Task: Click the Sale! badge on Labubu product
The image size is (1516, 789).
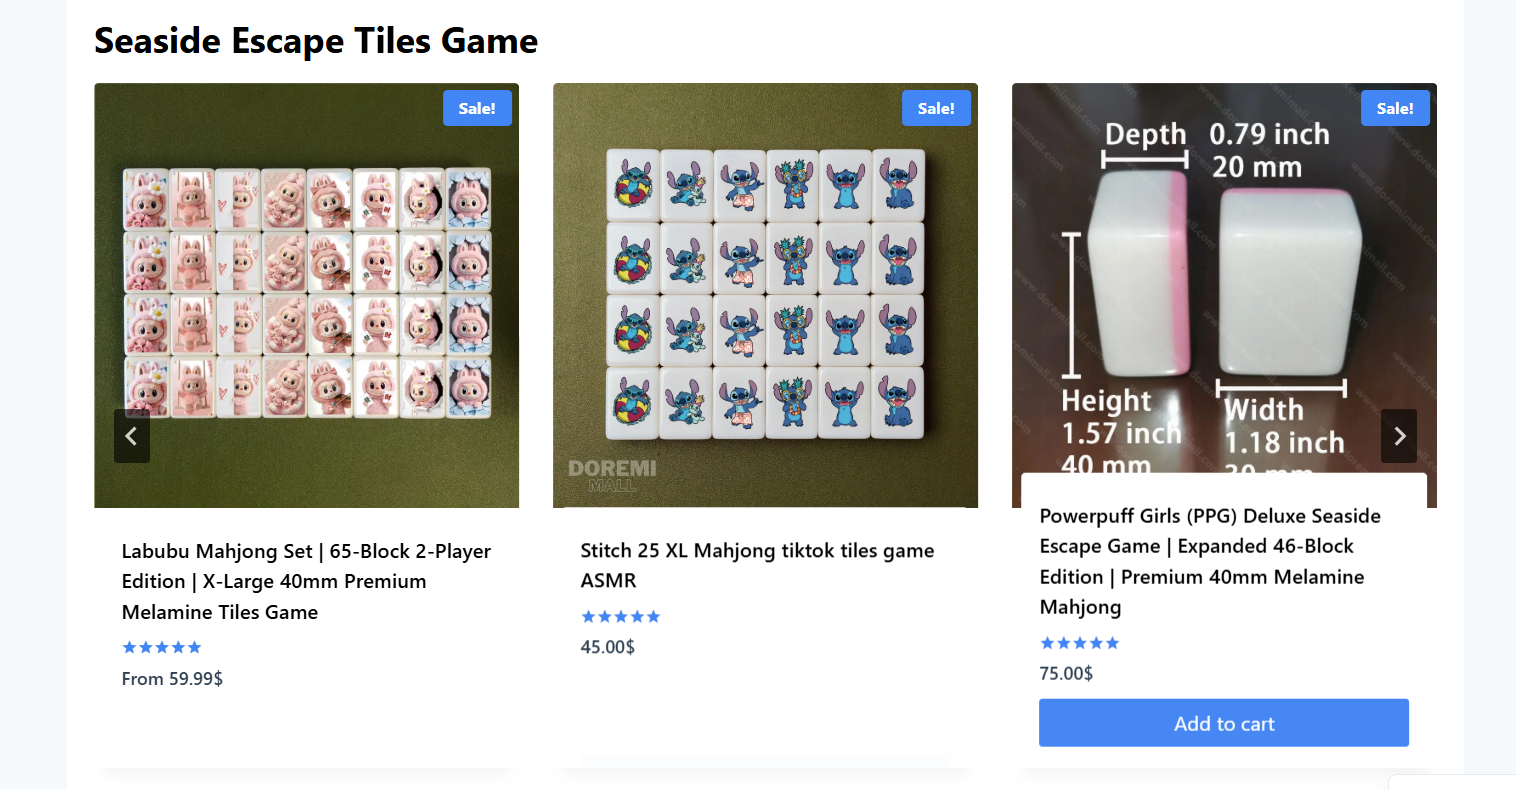Action: point(477,108)
